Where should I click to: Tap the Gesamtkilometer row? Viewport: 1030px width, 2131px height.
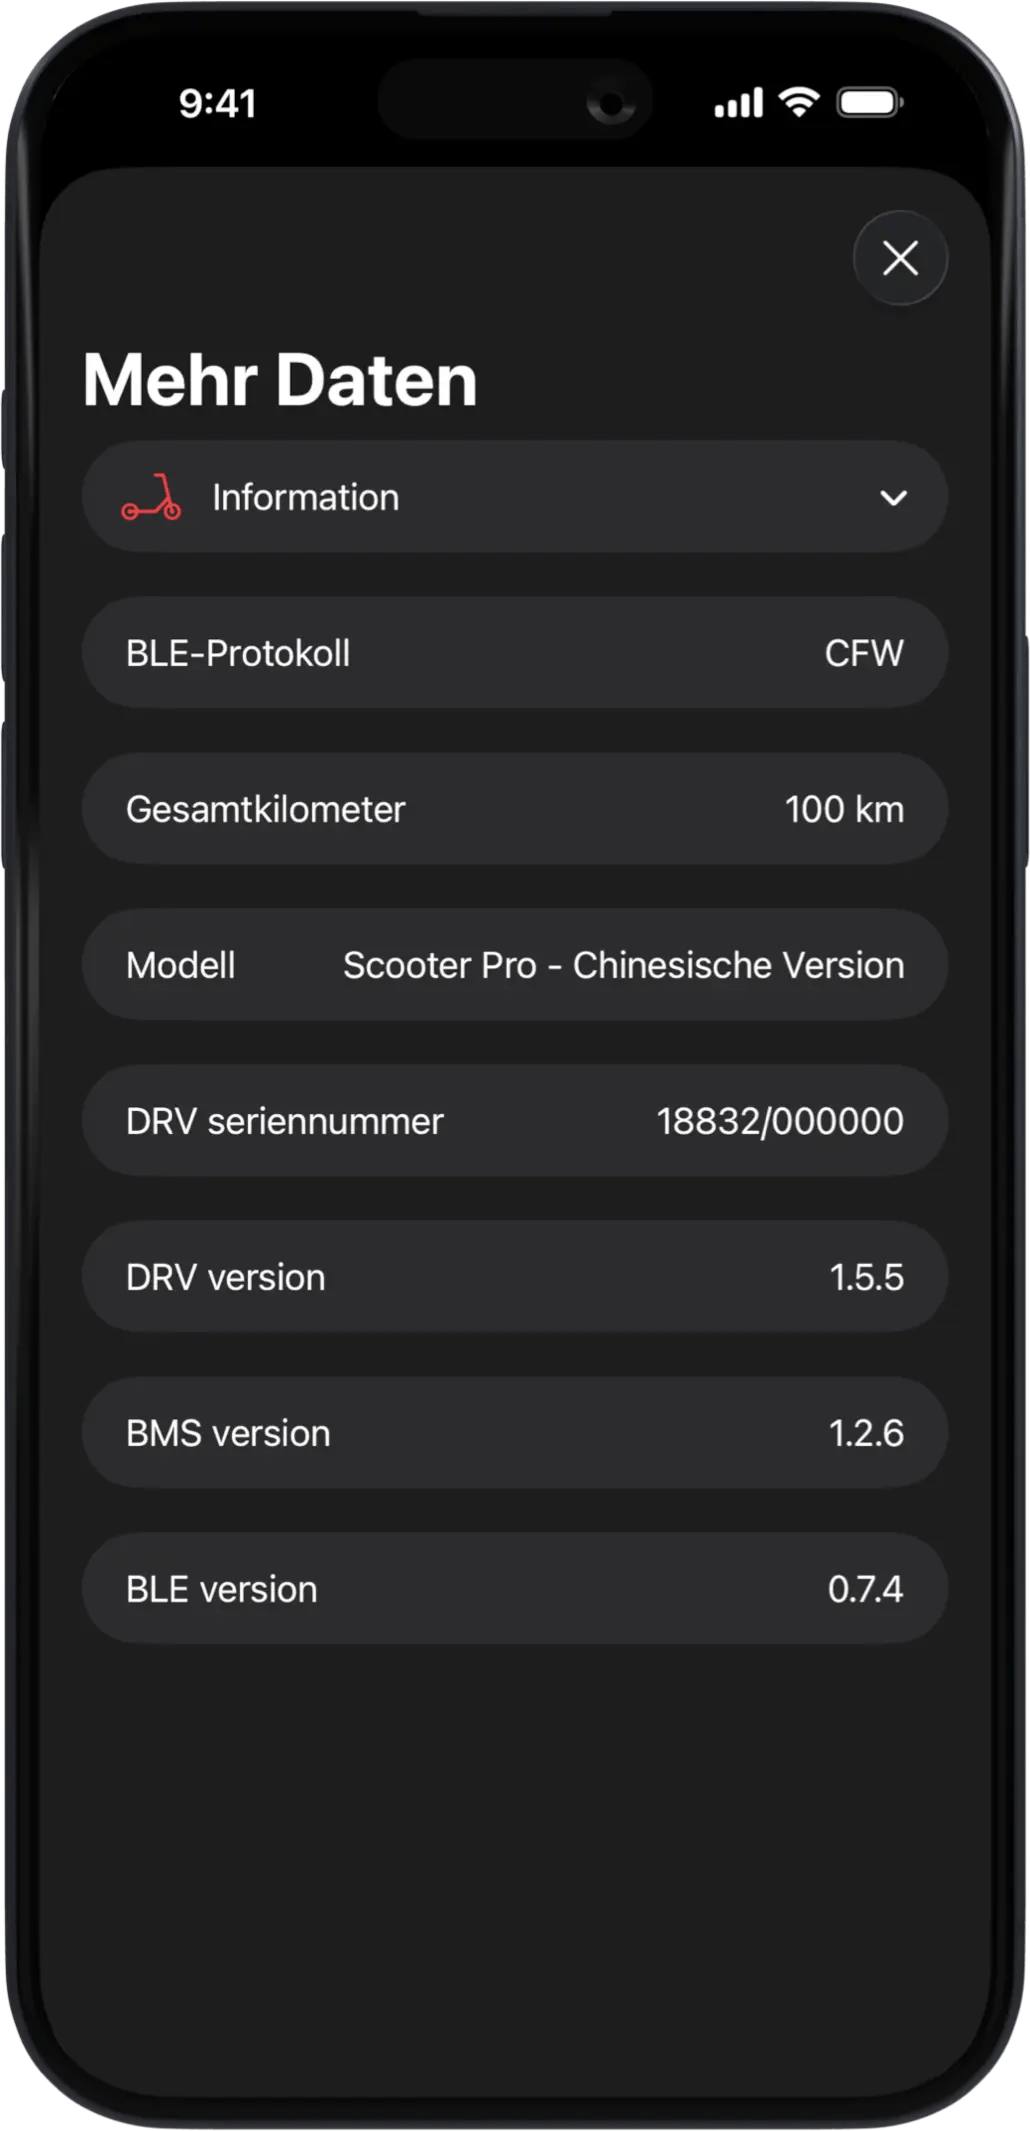(x=514, y=809)
